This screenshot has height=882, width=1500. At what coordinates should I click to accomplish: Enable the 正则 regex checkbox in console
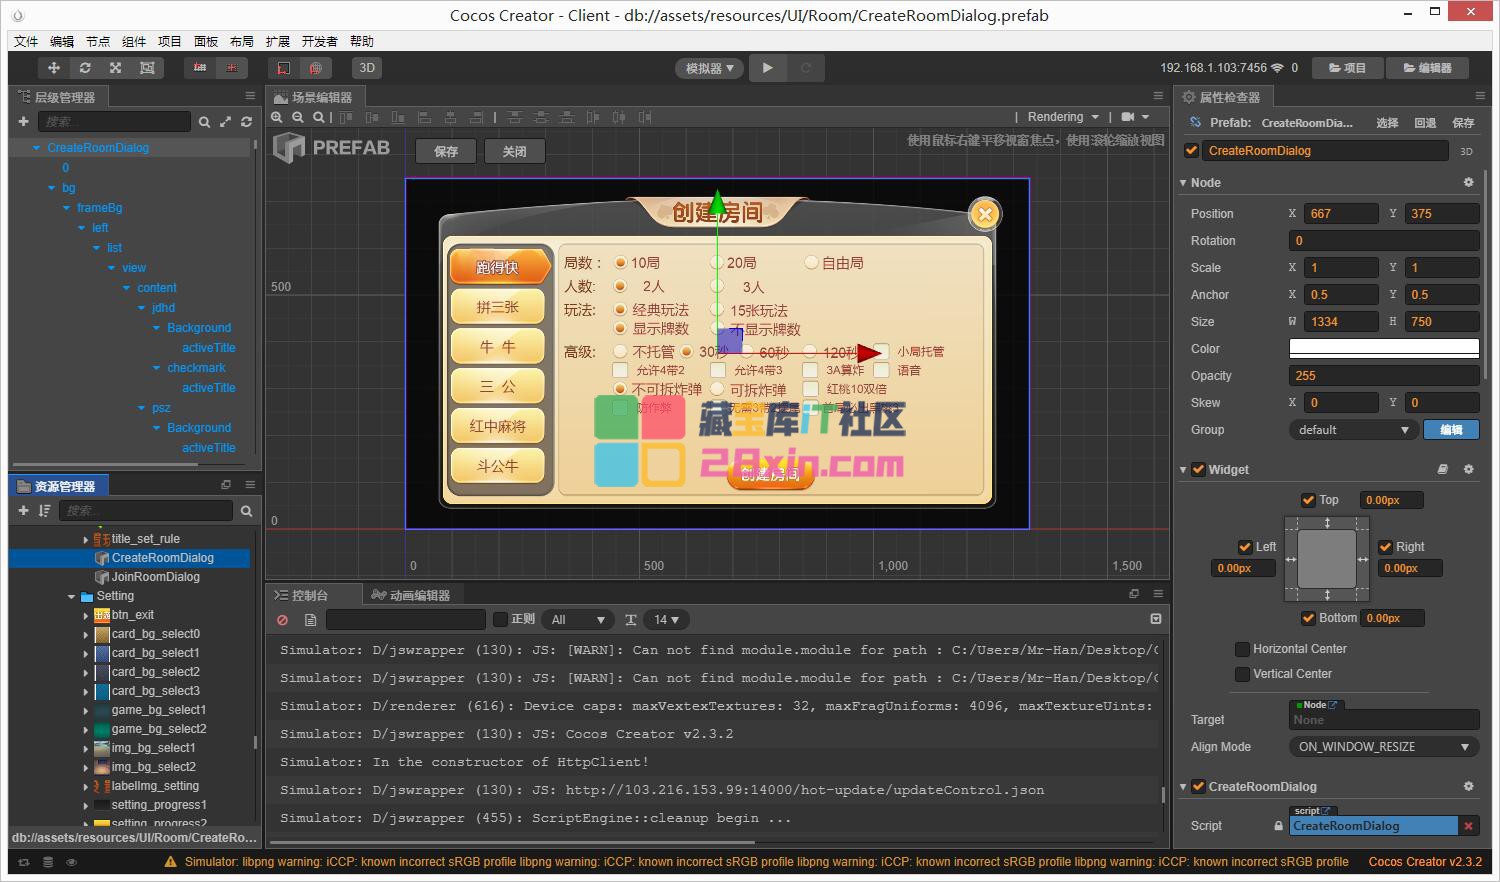point(501,620)
